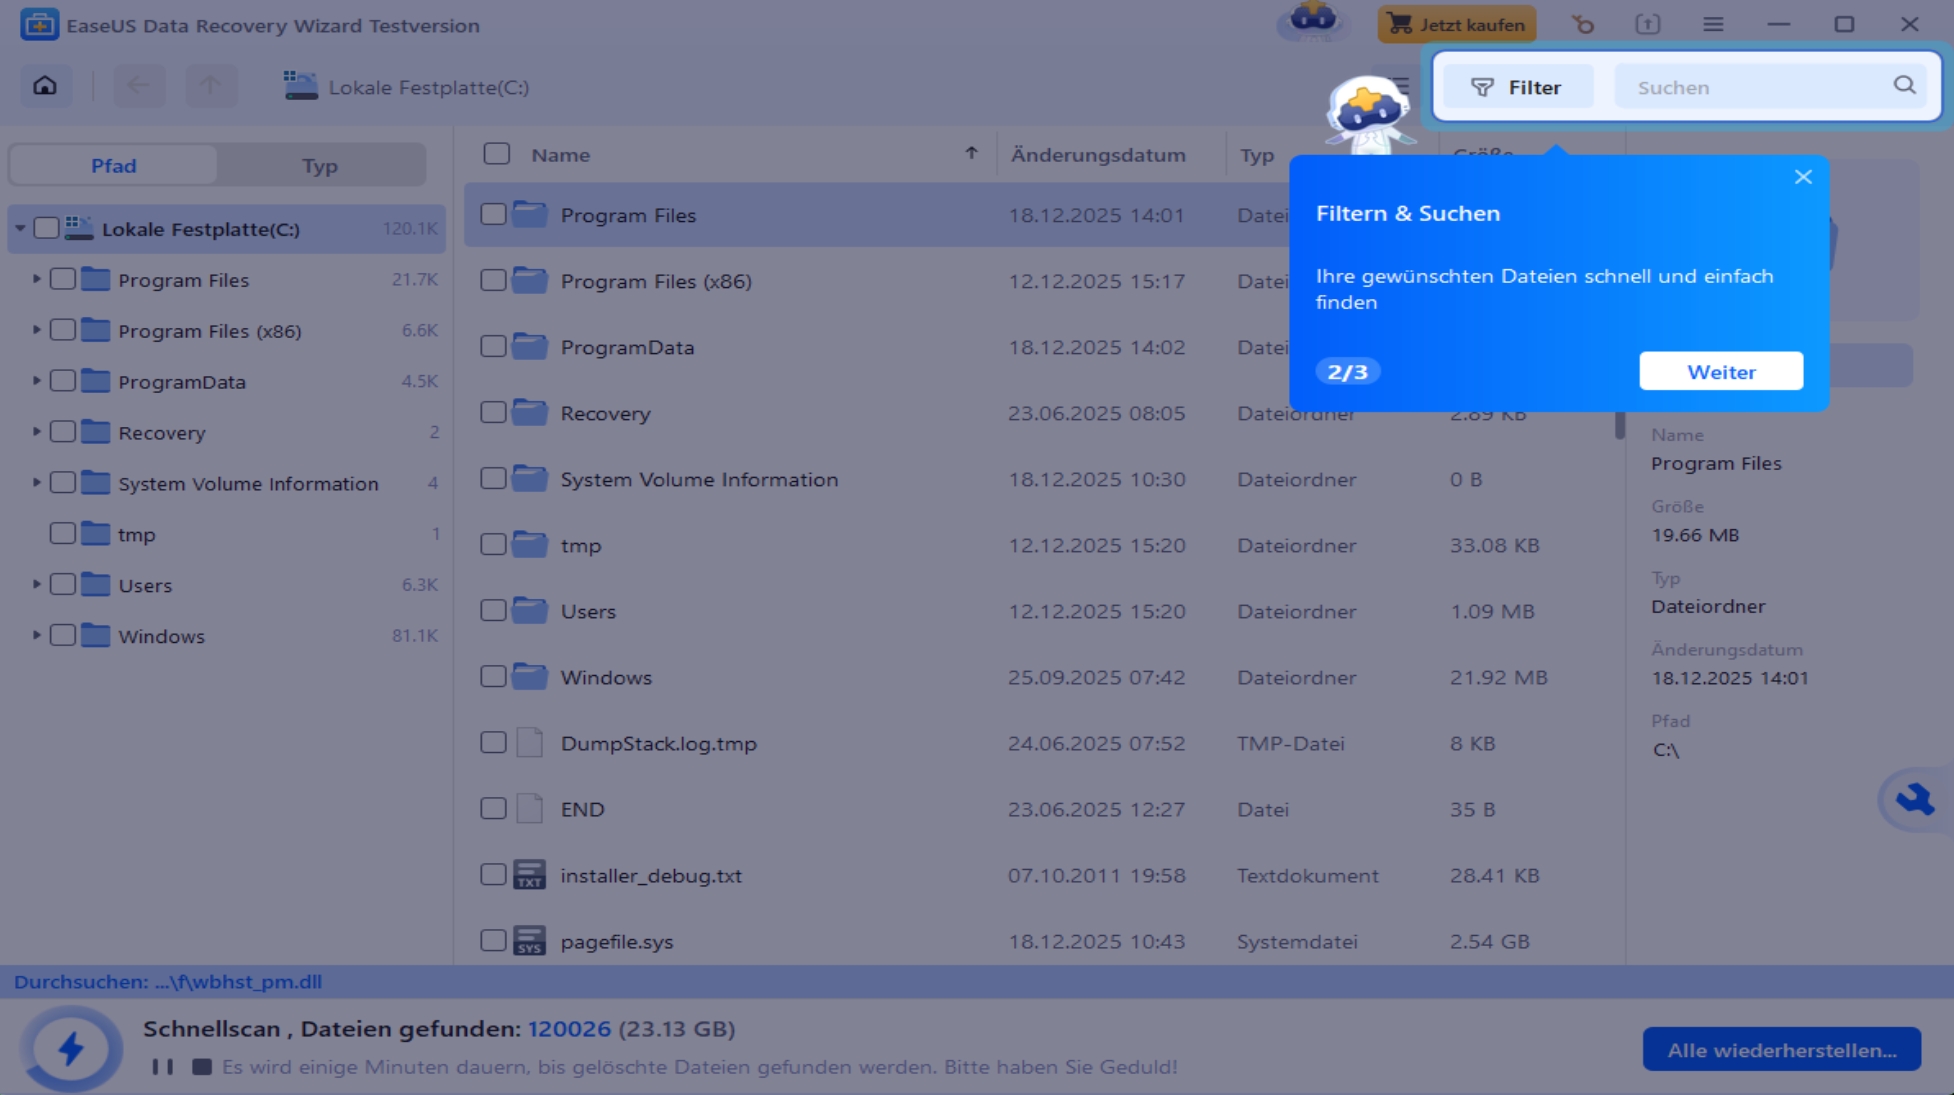Screen dimensions: 1954x1095
Task: Click the shopping cart Jetzt kaufen button
Action: (x=1457, y=24)
